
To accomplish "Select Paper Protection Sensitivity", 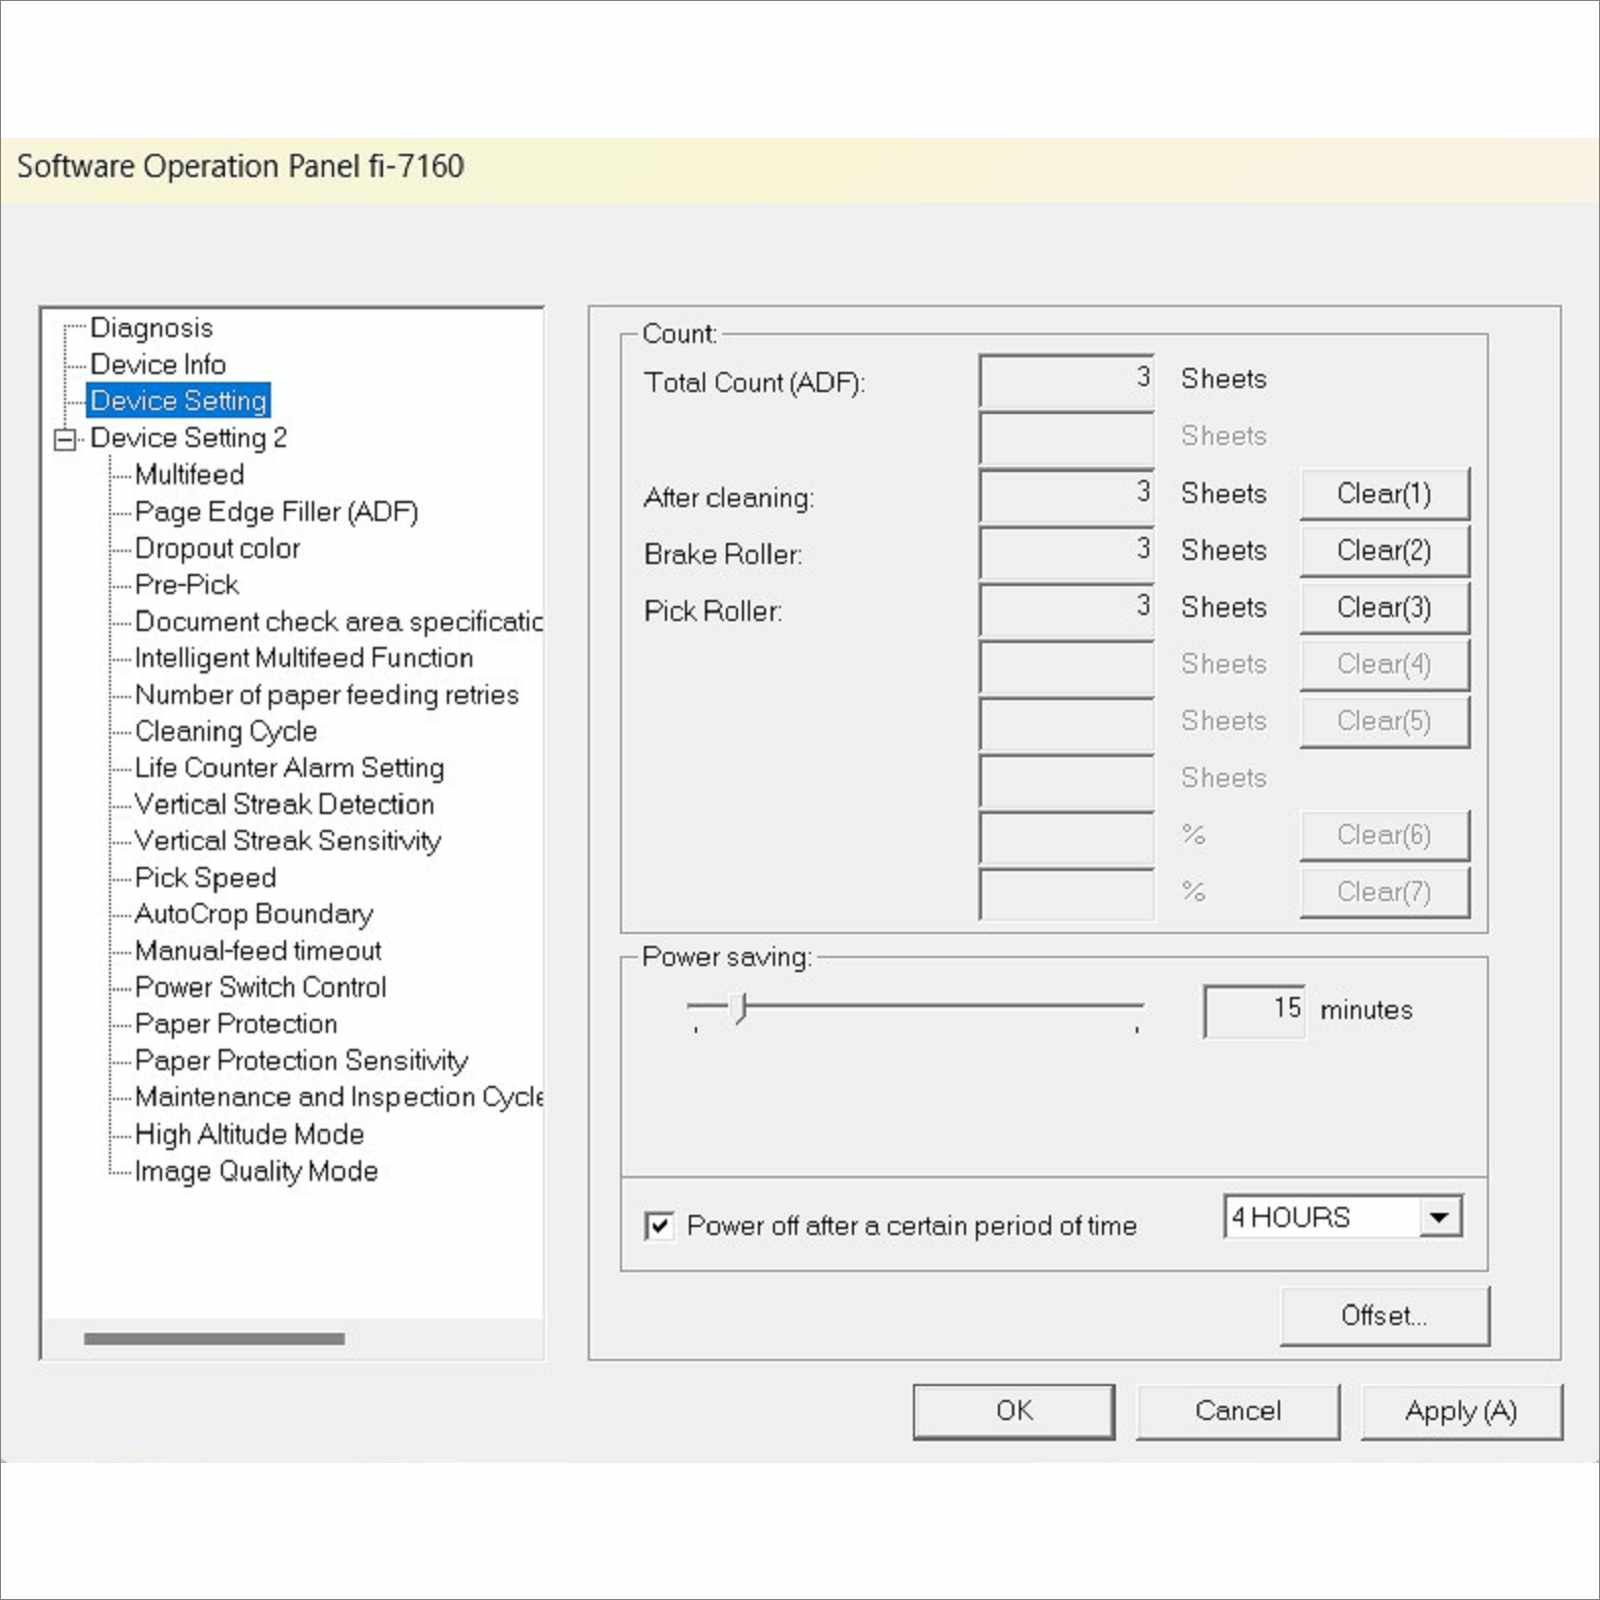I will 301,1060.
